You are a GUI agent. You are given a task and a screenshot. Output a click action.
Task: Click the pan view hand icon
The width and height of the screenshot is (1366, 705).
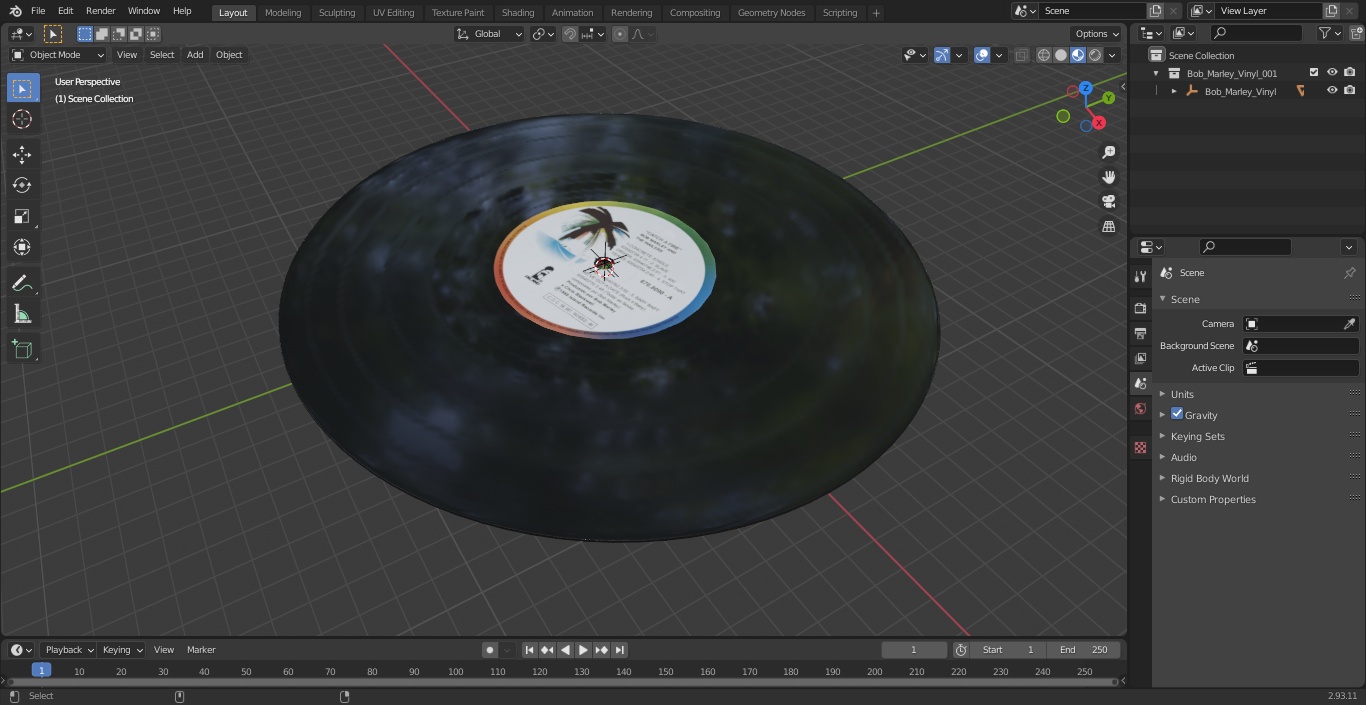tap(1109, 177)
